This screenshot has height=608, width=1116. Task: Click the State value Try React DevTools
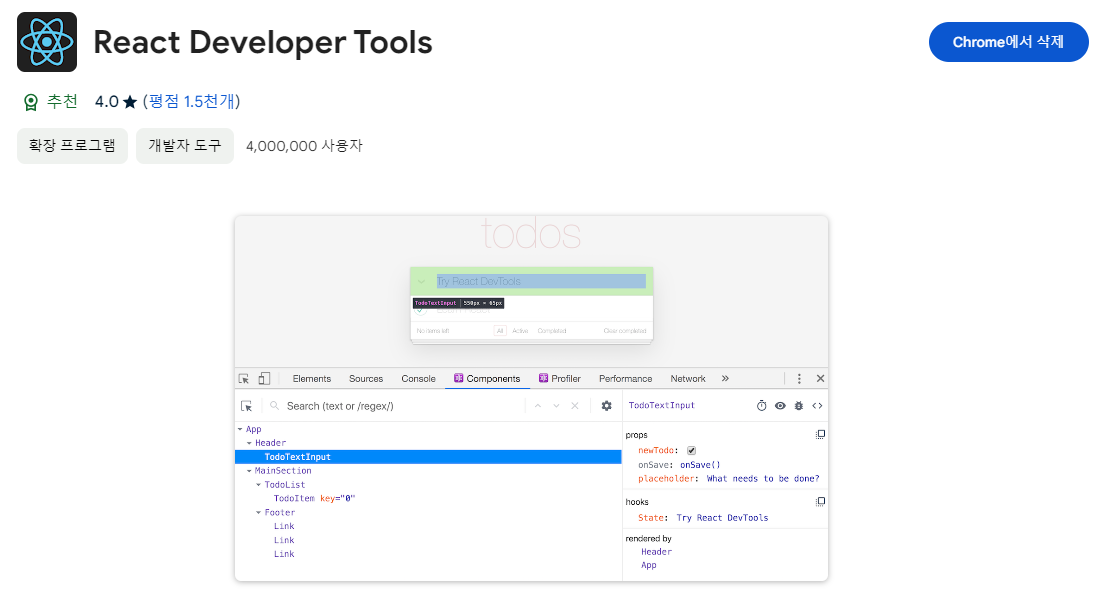pos(722,518)
